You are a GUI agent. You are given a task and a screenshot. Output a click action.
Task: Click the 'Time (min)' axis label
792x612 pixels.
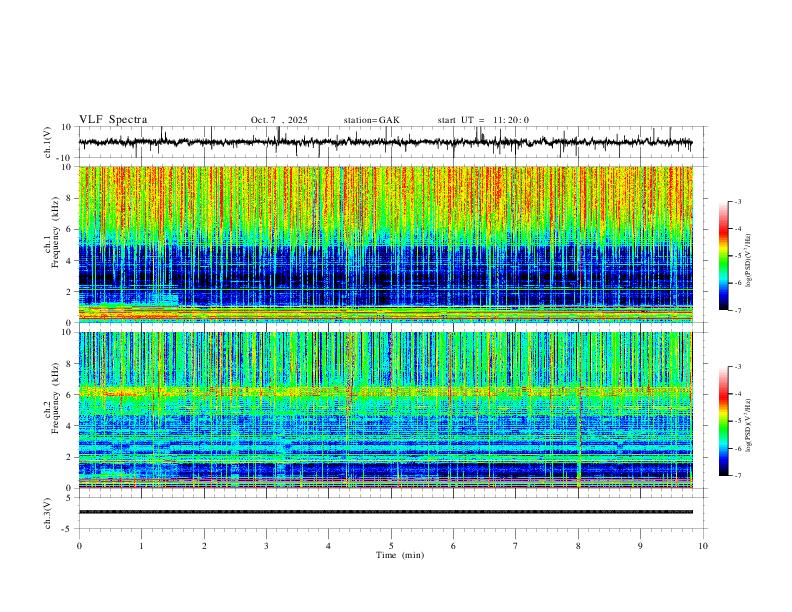[400, 555]
